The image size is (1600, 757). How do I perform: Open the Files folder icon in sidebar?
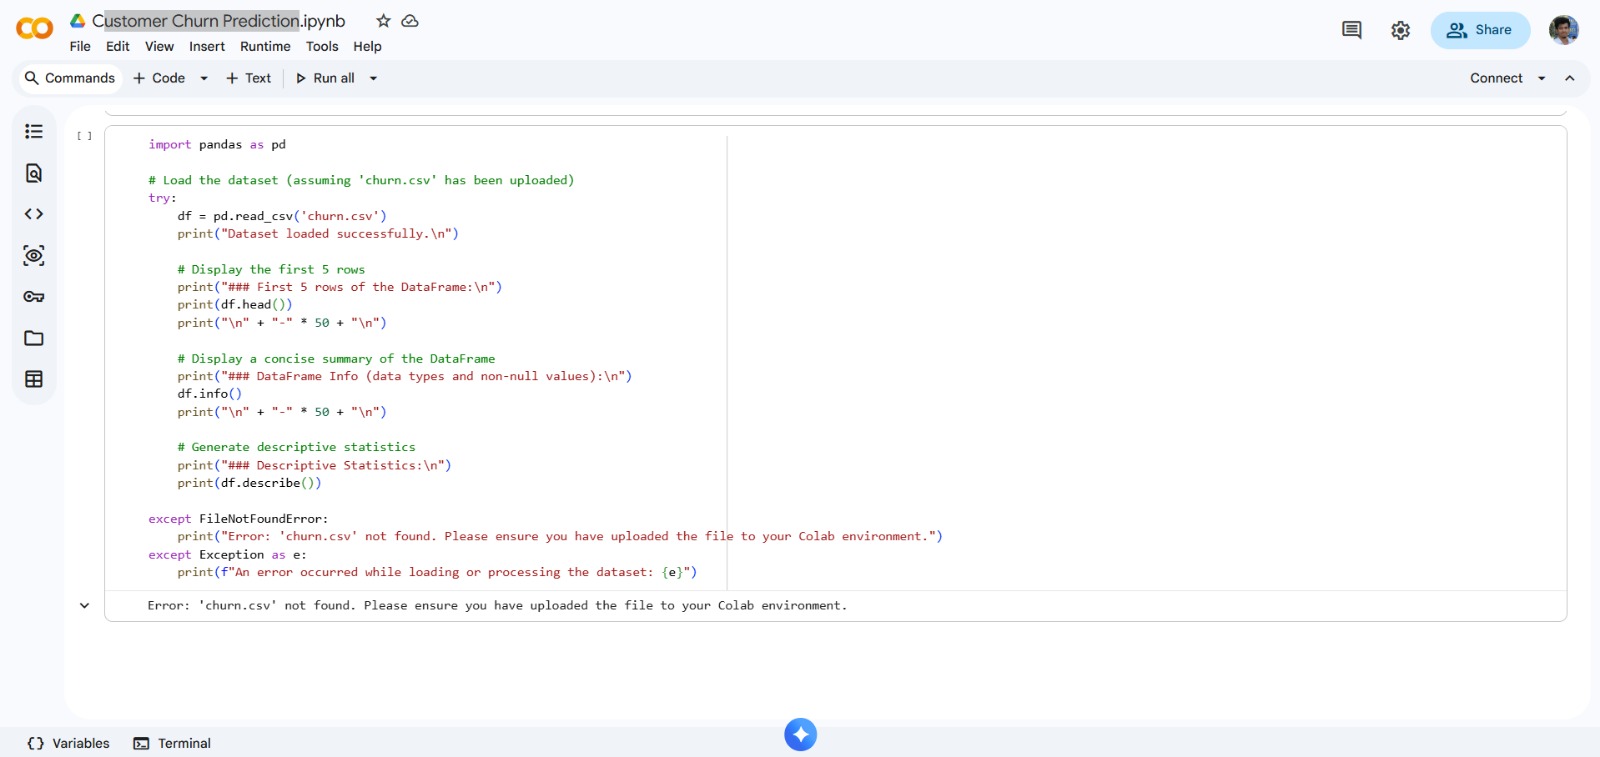(34, 338)
